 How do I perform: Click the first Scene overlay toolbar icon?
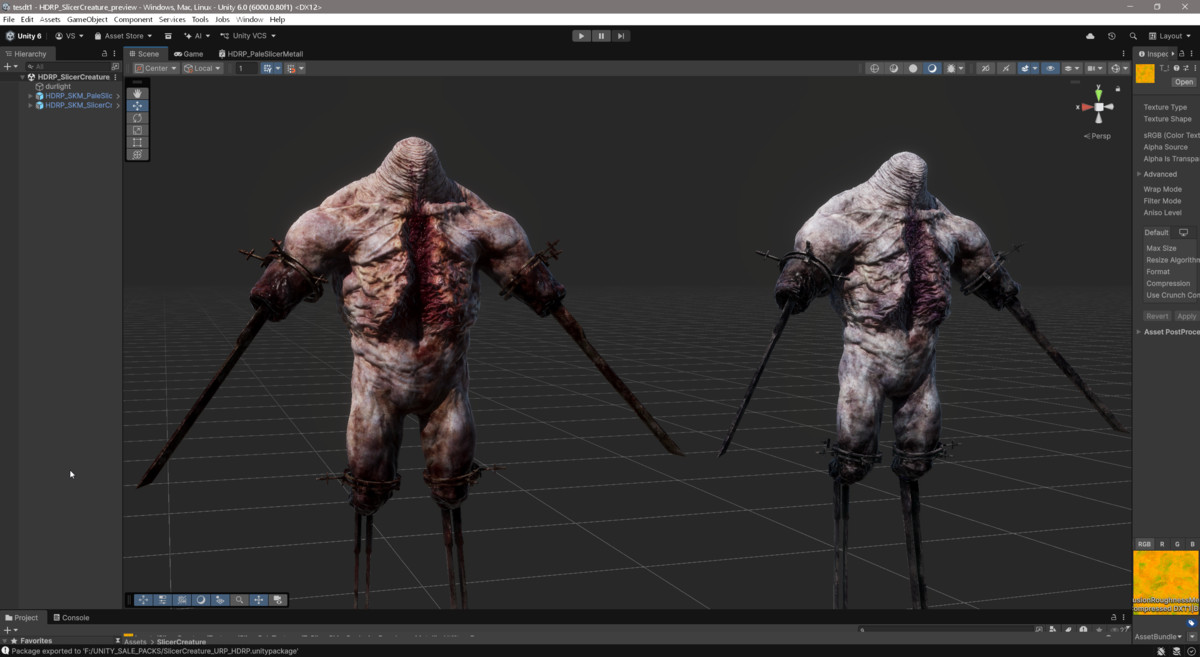(143, 600)
